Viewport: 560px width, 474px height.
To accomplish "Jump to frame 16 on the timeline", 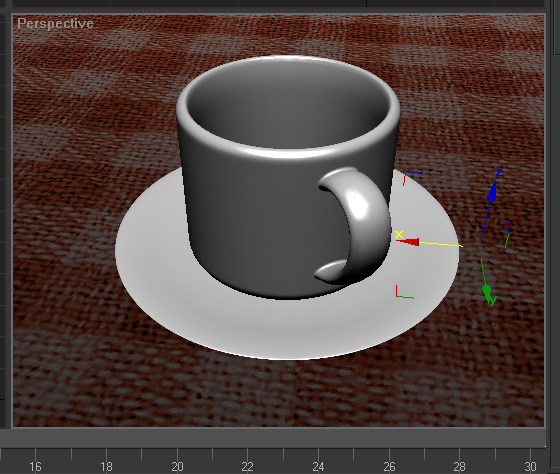I will pyautogui.click(x=35, y=466).
